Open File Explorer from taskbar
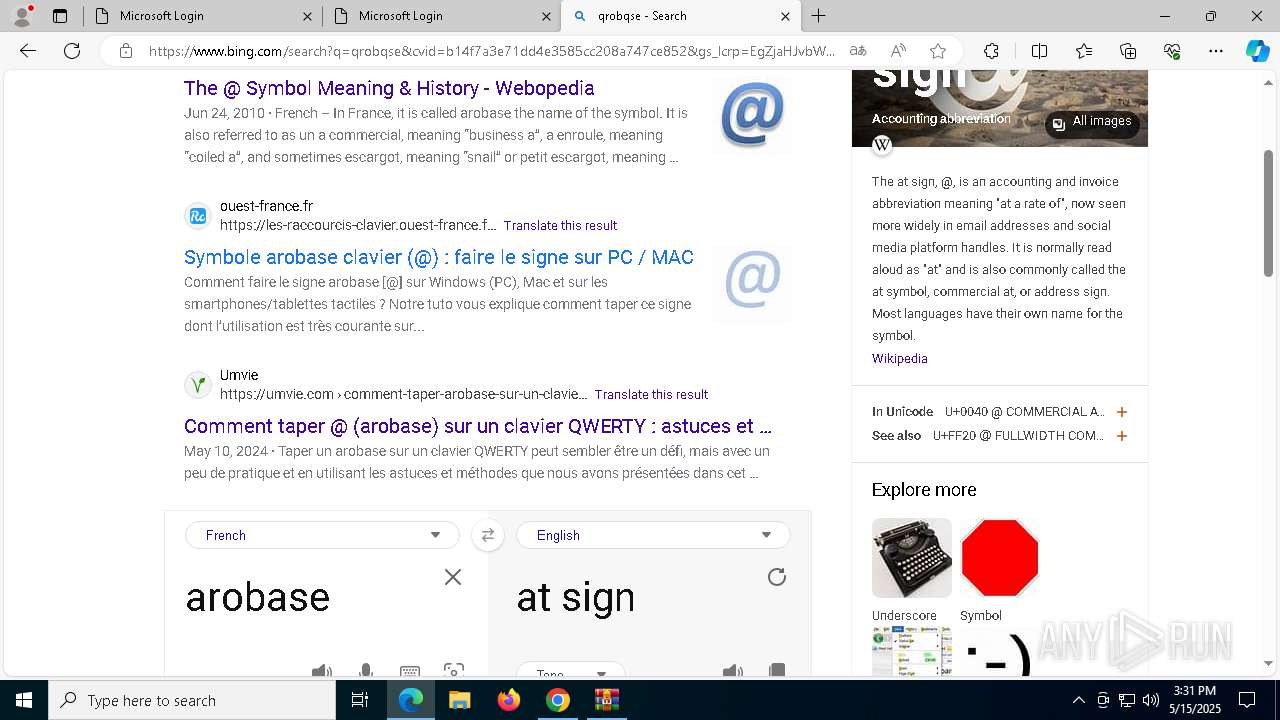Image resolution: width=1280 pixels, height=720 pixels. 459,700
